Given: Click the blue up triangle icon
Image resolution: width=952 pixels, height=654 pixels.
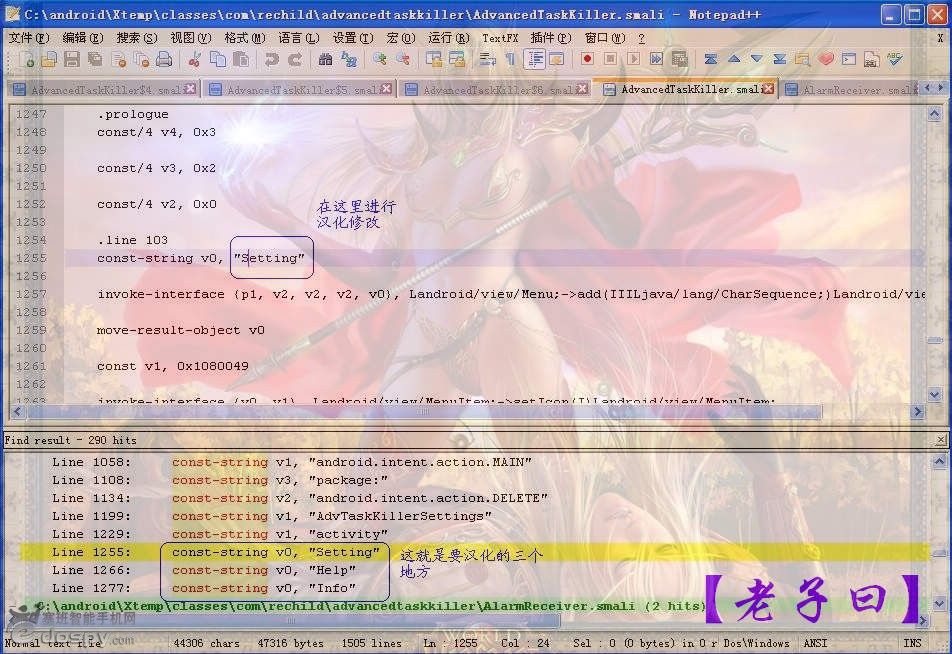Looking at the screenshot, I should pos(733,60).
